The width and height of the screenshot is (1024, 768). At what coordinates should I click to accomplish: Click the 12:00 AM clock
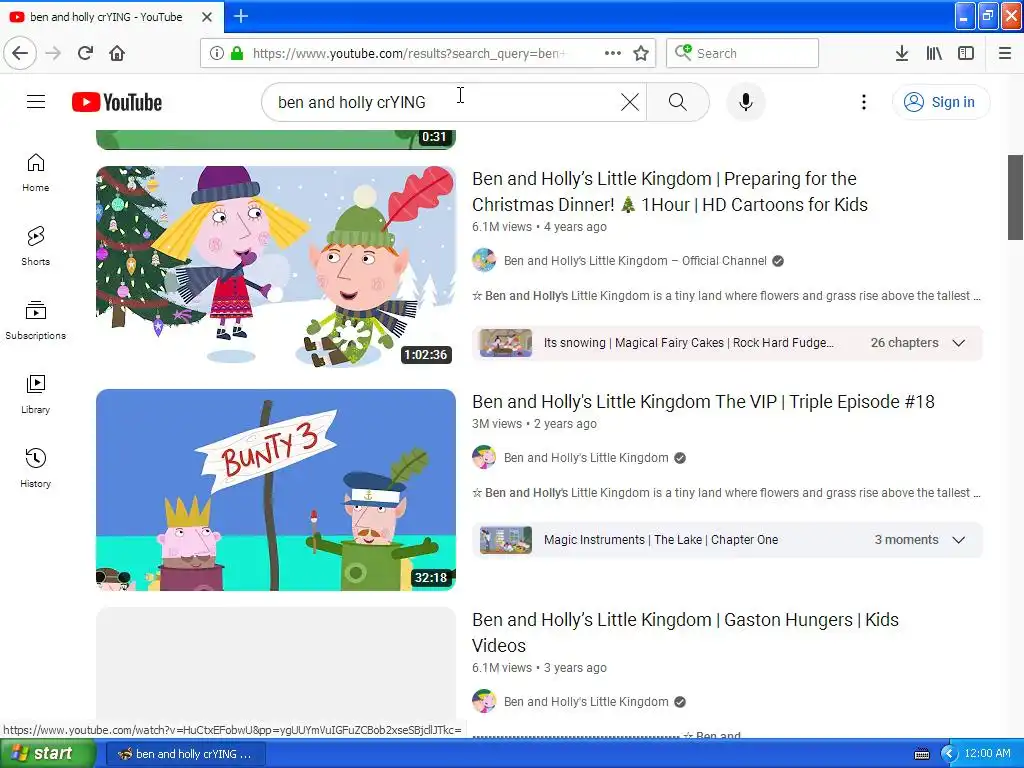[987, 753]
